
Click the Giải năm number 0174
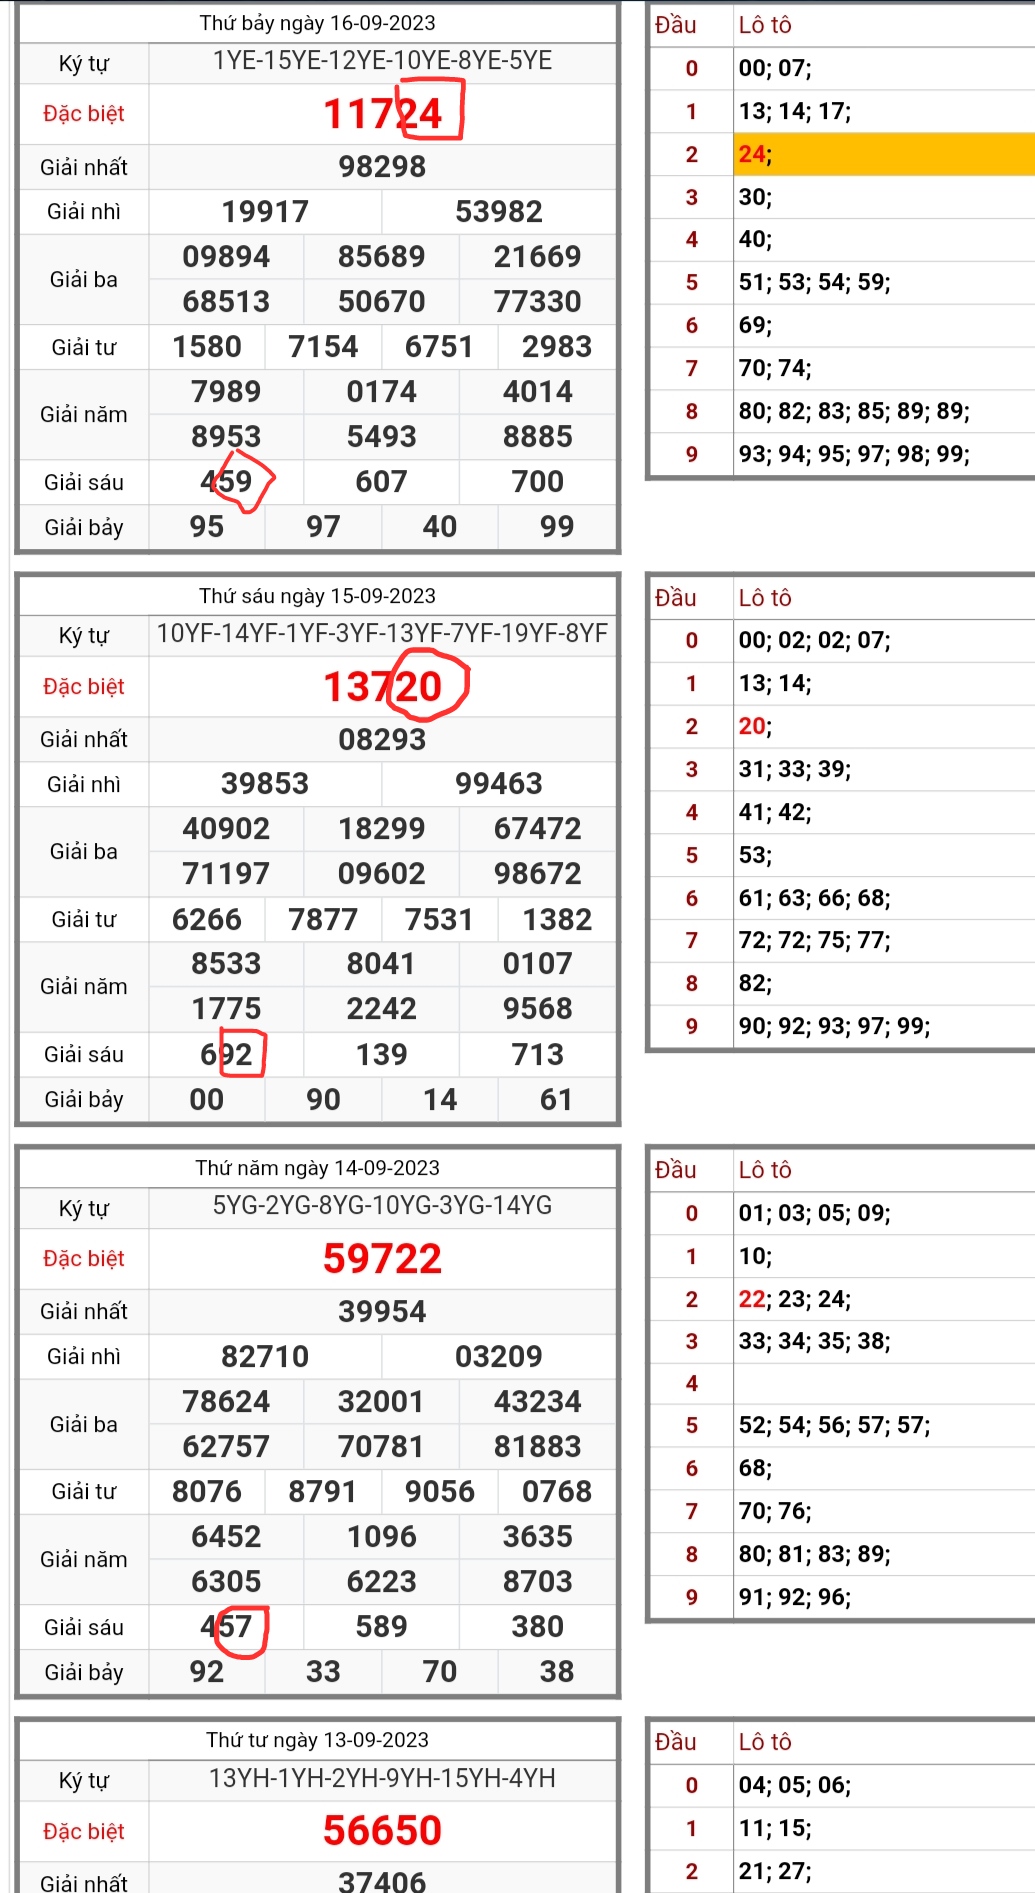tap(382, 392)
